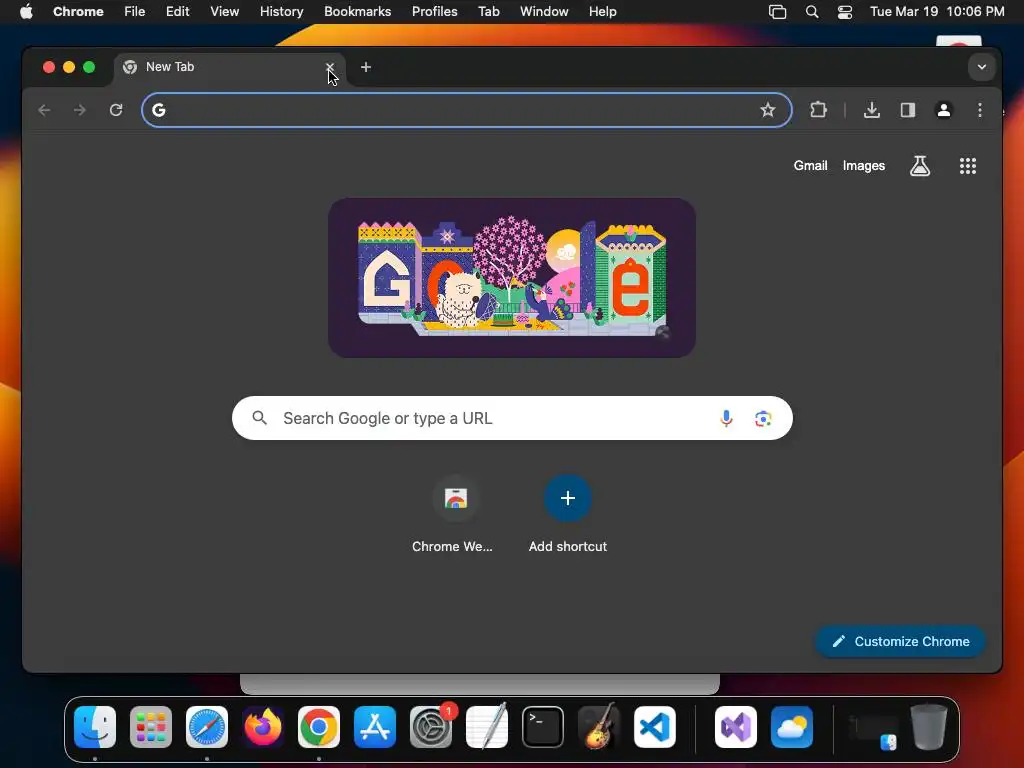Open the View menu

click(x=224, y=11)
